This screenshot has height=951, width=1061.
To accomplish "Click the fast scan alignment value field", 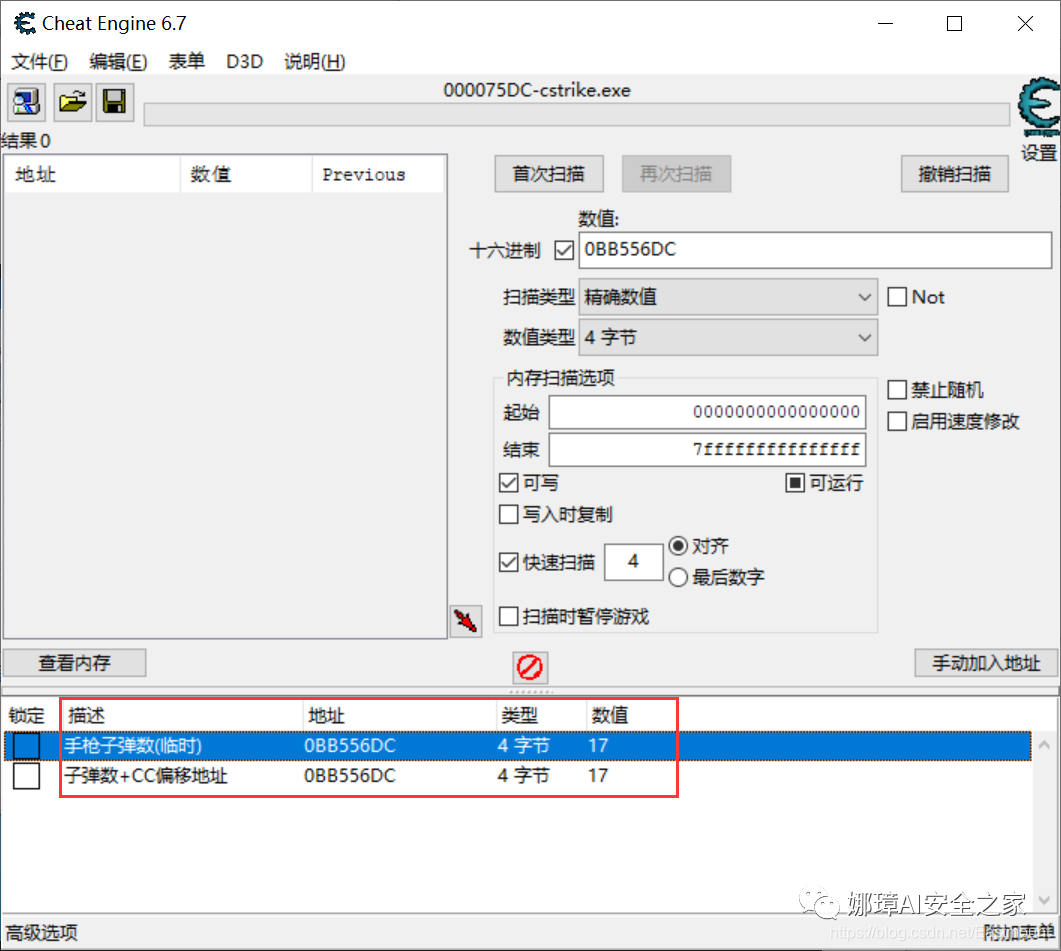I will point(633,562).
